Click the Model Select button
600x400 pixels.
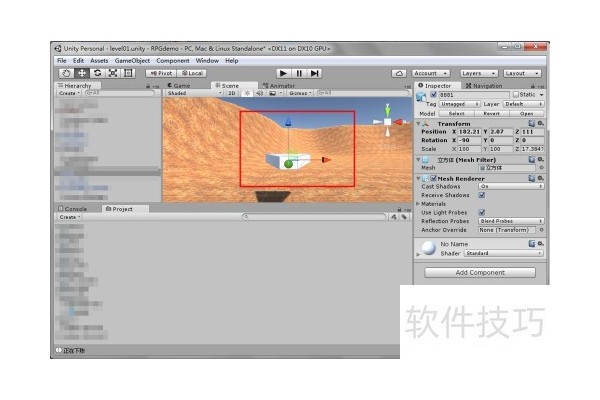coord(457,114)
